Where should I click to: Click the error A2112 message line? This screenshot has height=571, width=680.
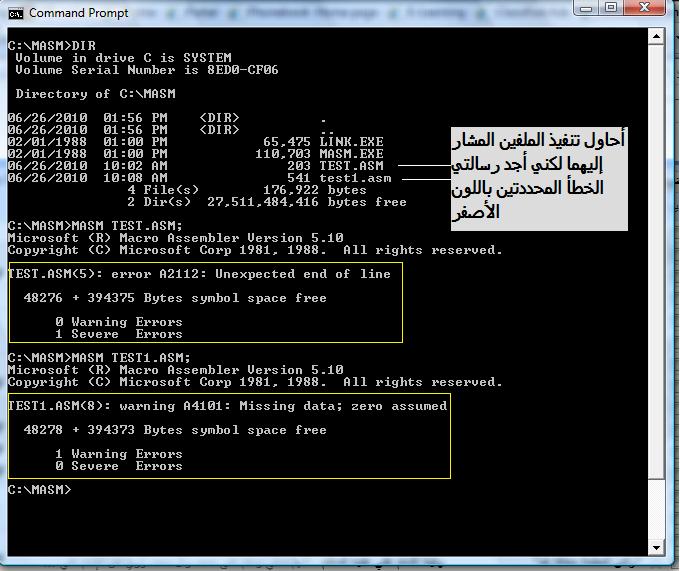click(x=199, y=274)
